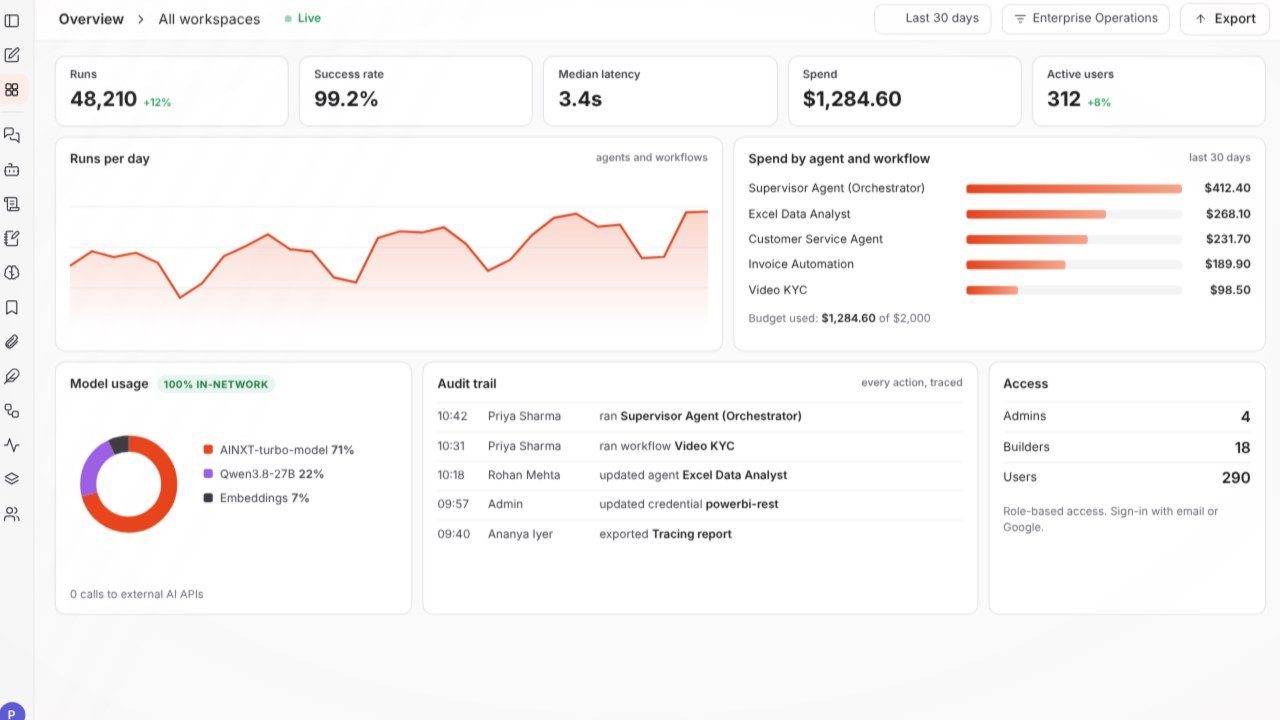Select the Embeddings 7% legend entry
1280x720 pixels.
pyautogui.click(x=256, y=498)
